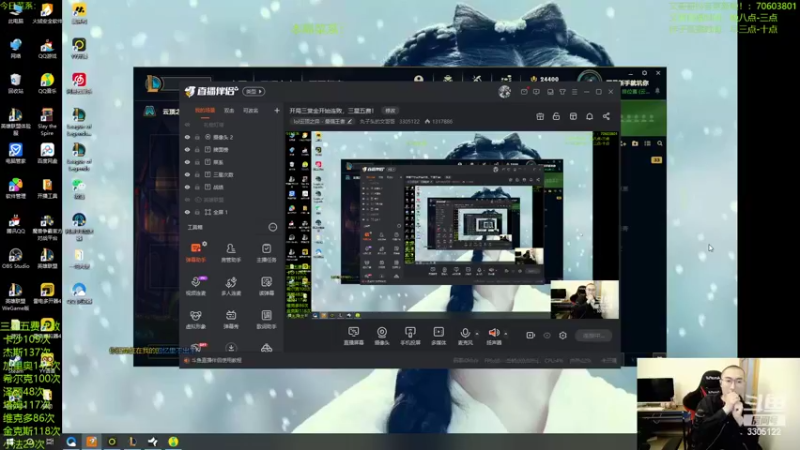This screenshot has height=450, width=800.
Task: Toggle lock on 全屏 1 source
Action: point(197,212)
